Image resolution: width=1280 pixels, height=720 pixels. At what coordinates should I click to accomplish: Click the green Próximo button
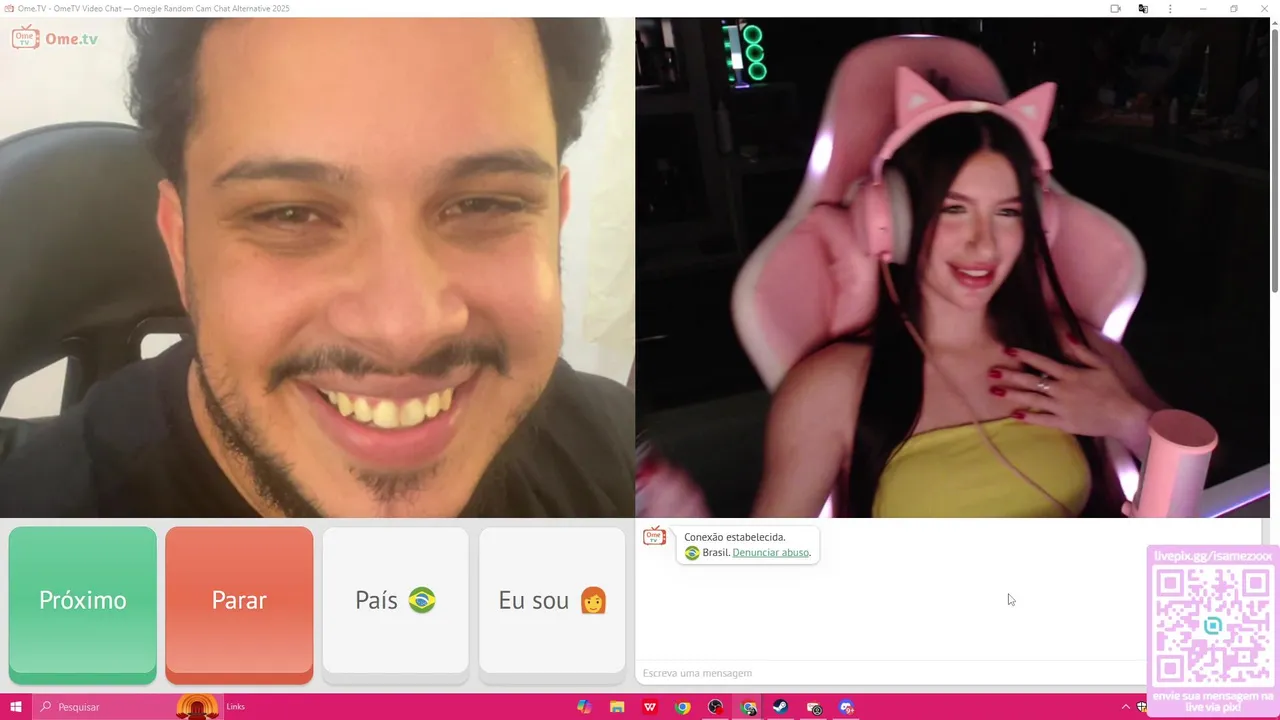pos(82,604)
